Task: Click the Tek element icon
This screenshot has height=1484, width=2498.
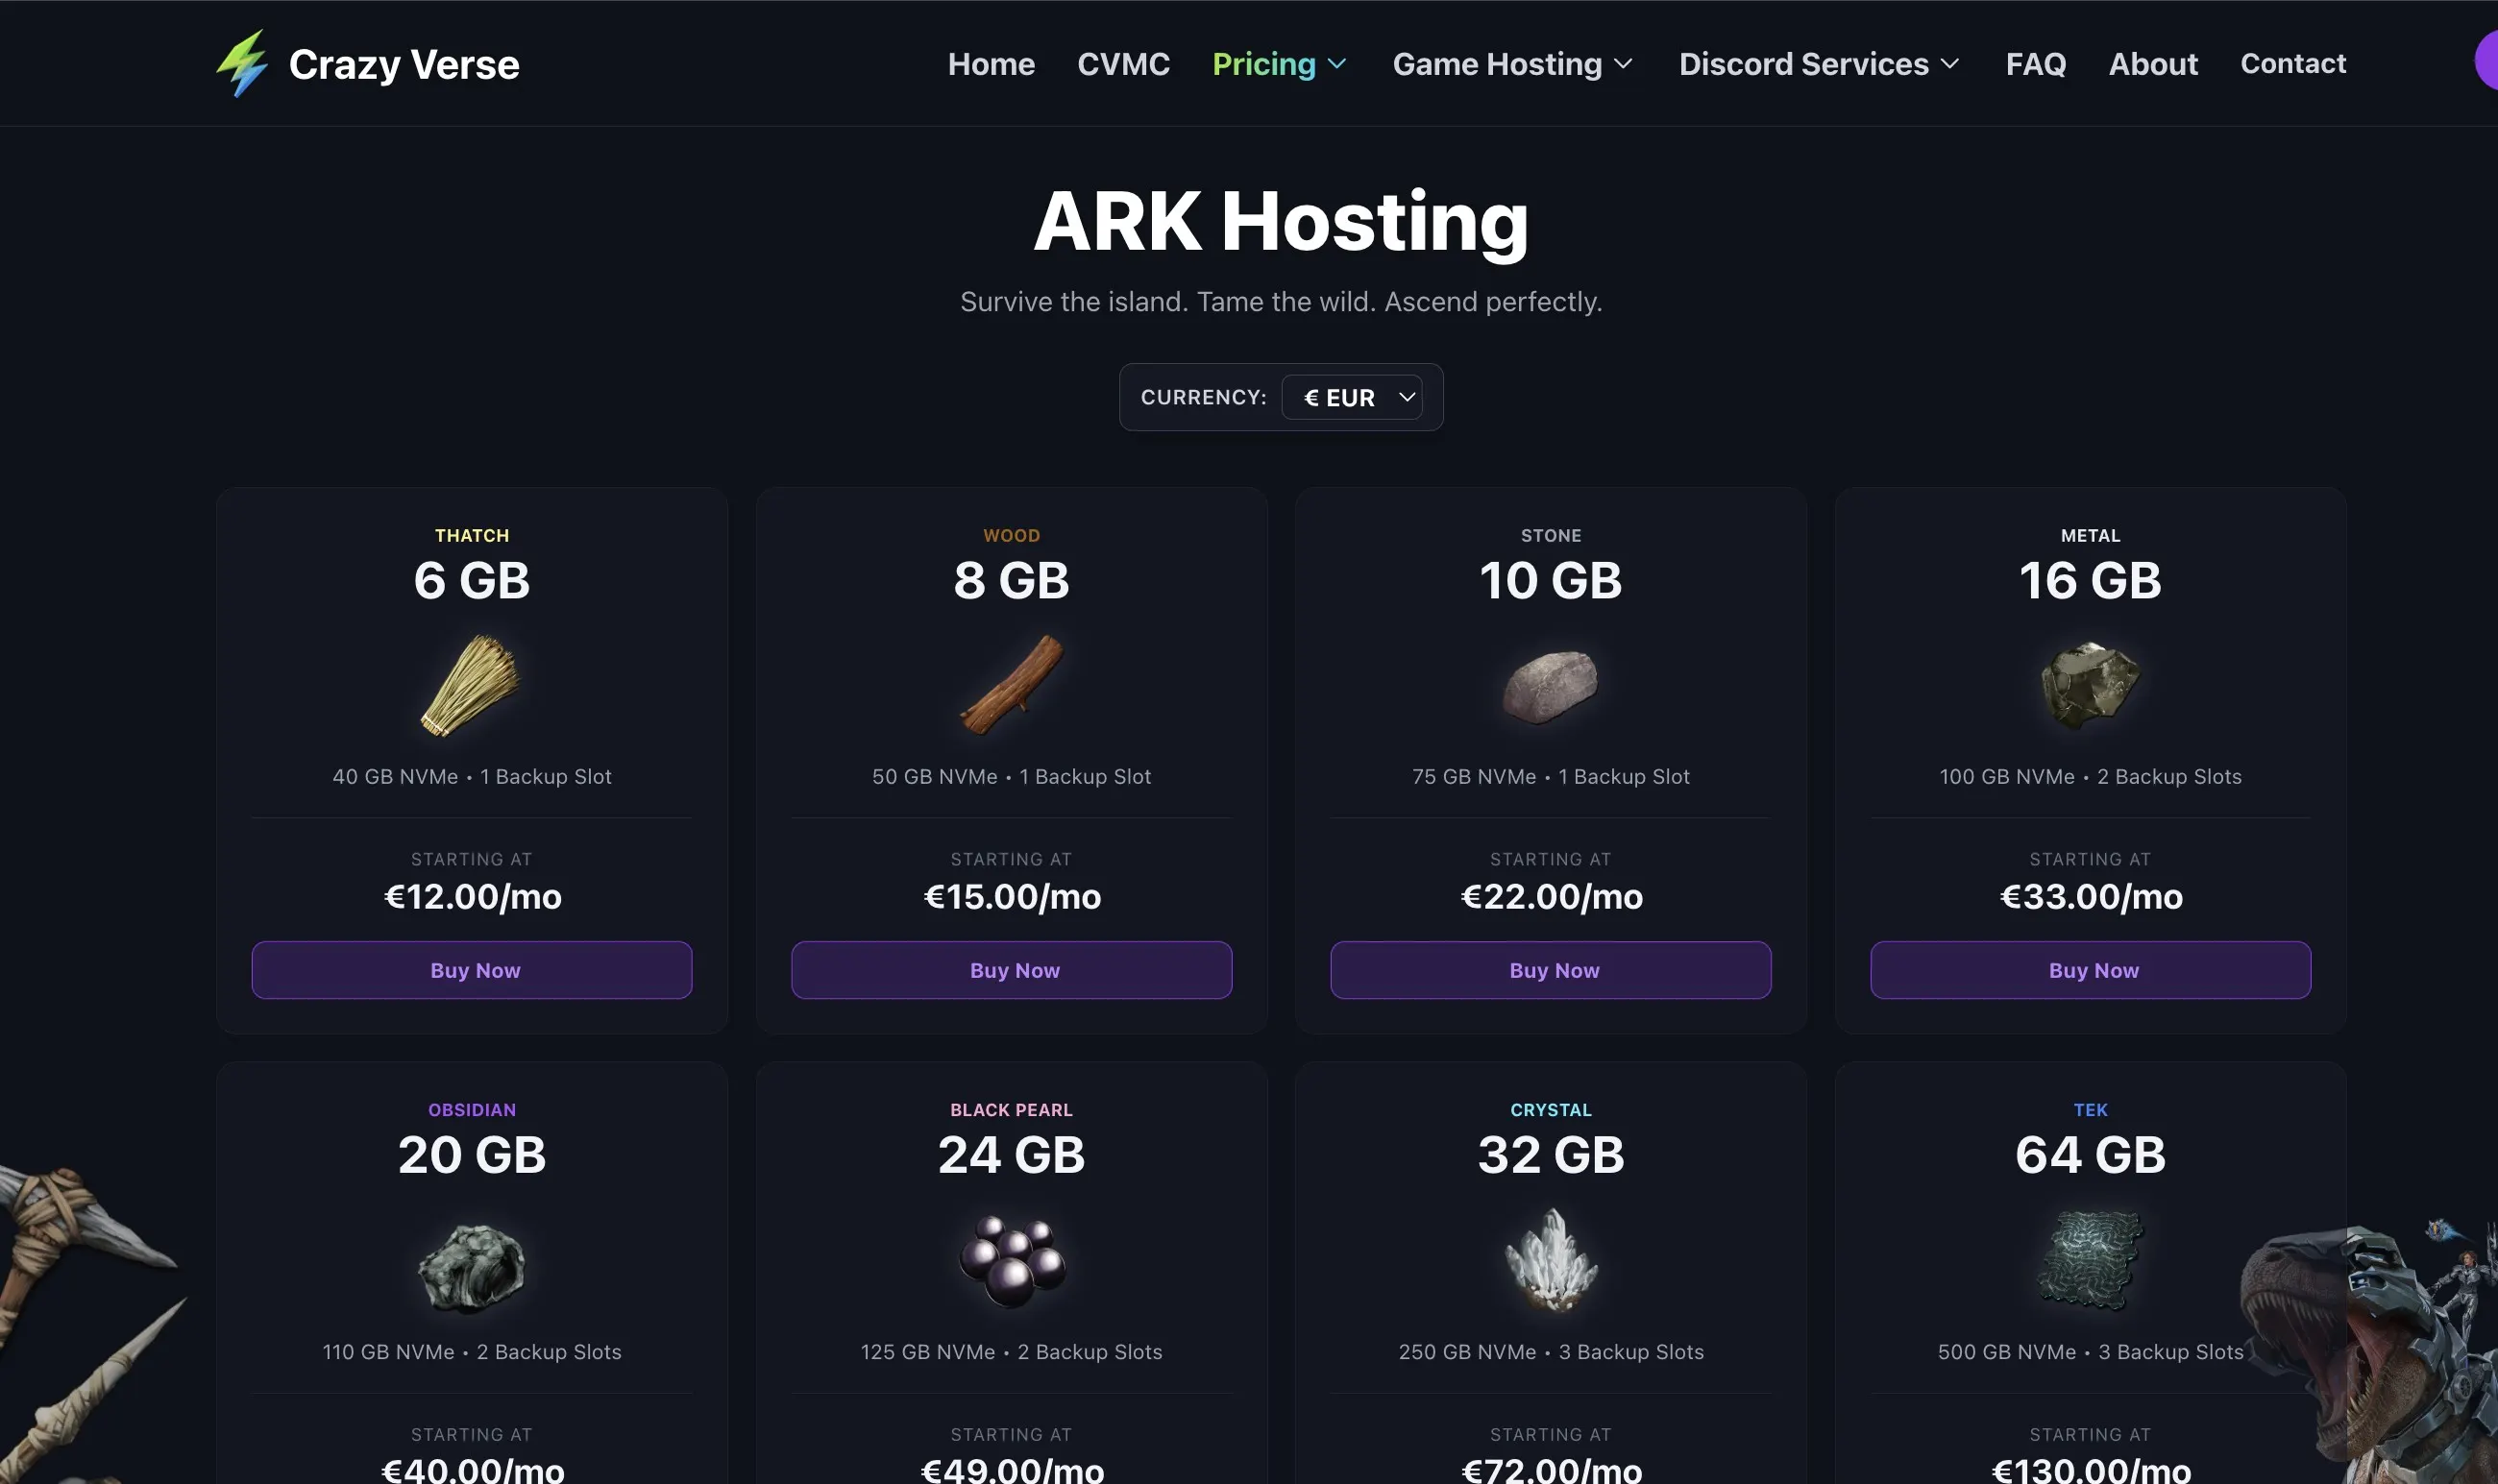Action: pos(2090,1260)
